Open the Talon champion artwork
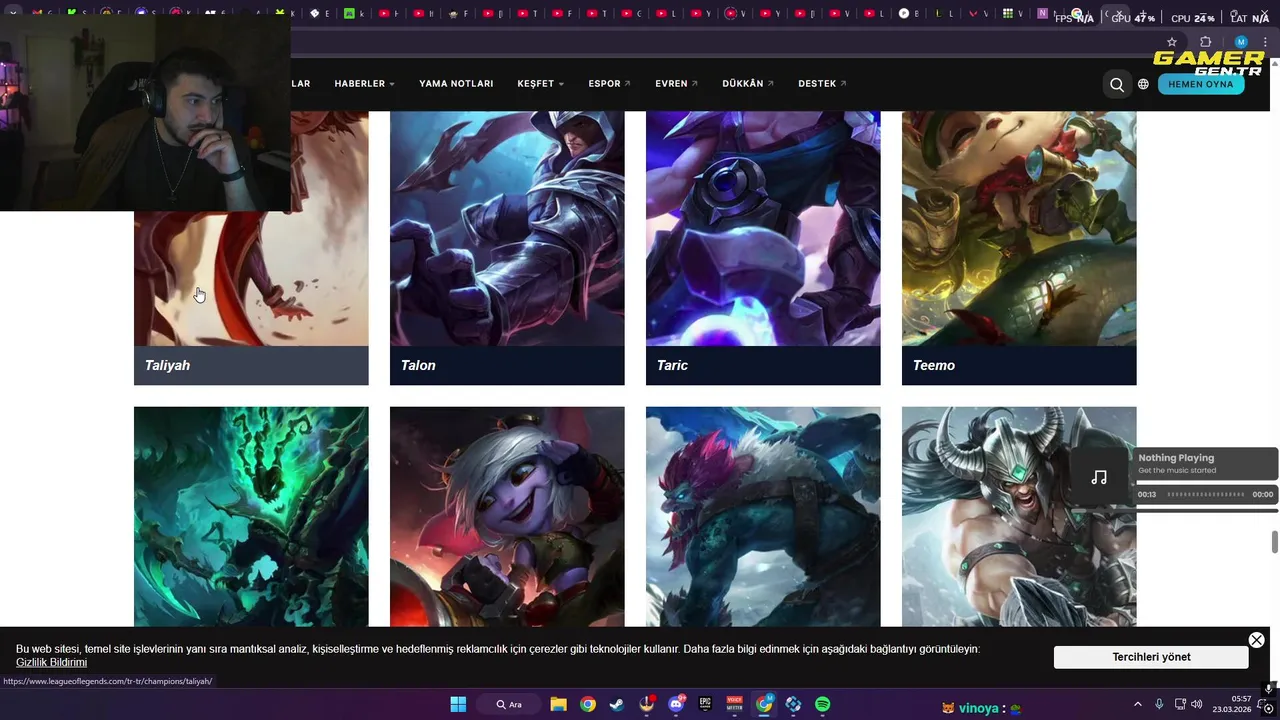Image resolution: width=1280 pixels, height=720 pixels. pyautogui.click(x=507, y=228)
